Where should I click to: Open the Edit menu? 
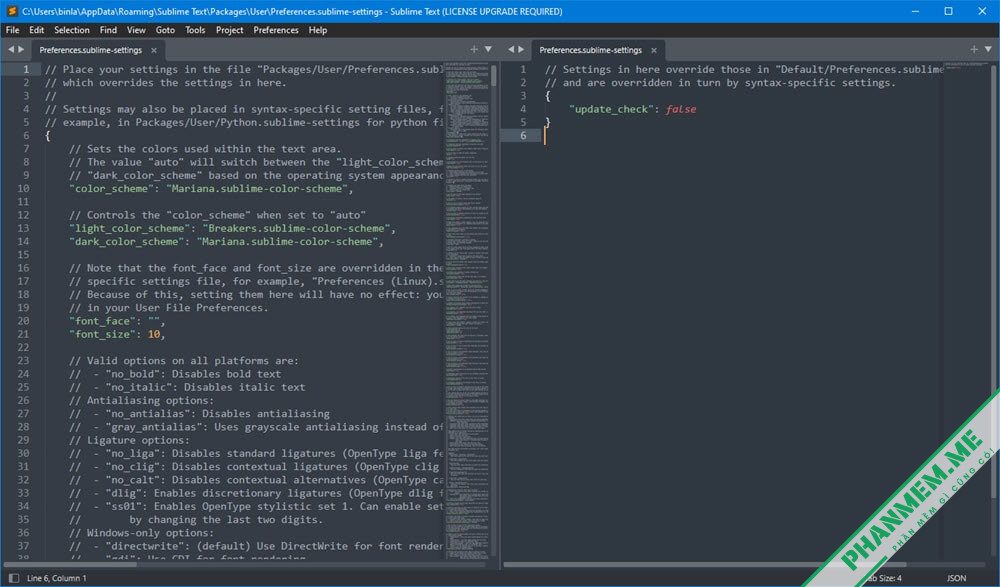click(x=36, y=30)
